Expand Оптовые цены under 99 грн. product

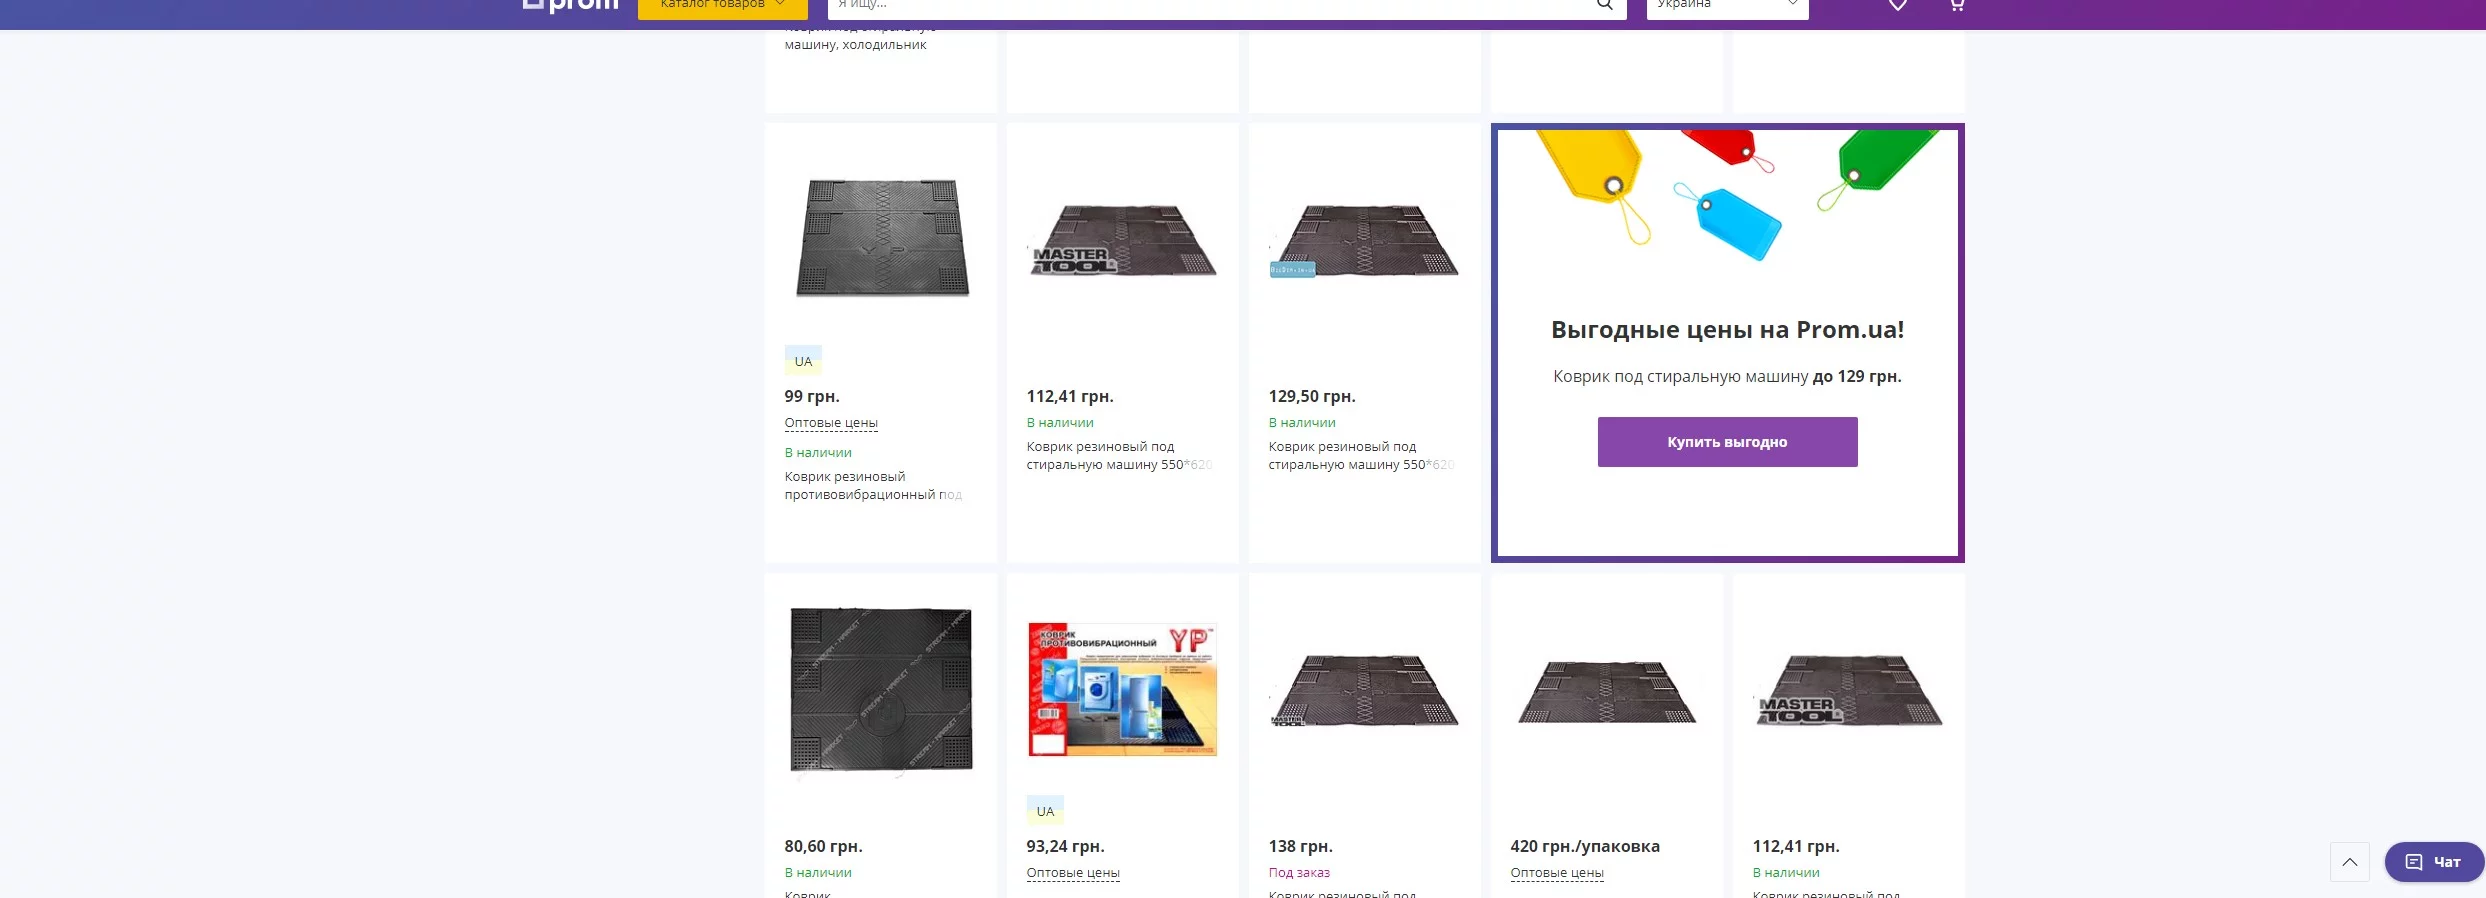[831, 423]
